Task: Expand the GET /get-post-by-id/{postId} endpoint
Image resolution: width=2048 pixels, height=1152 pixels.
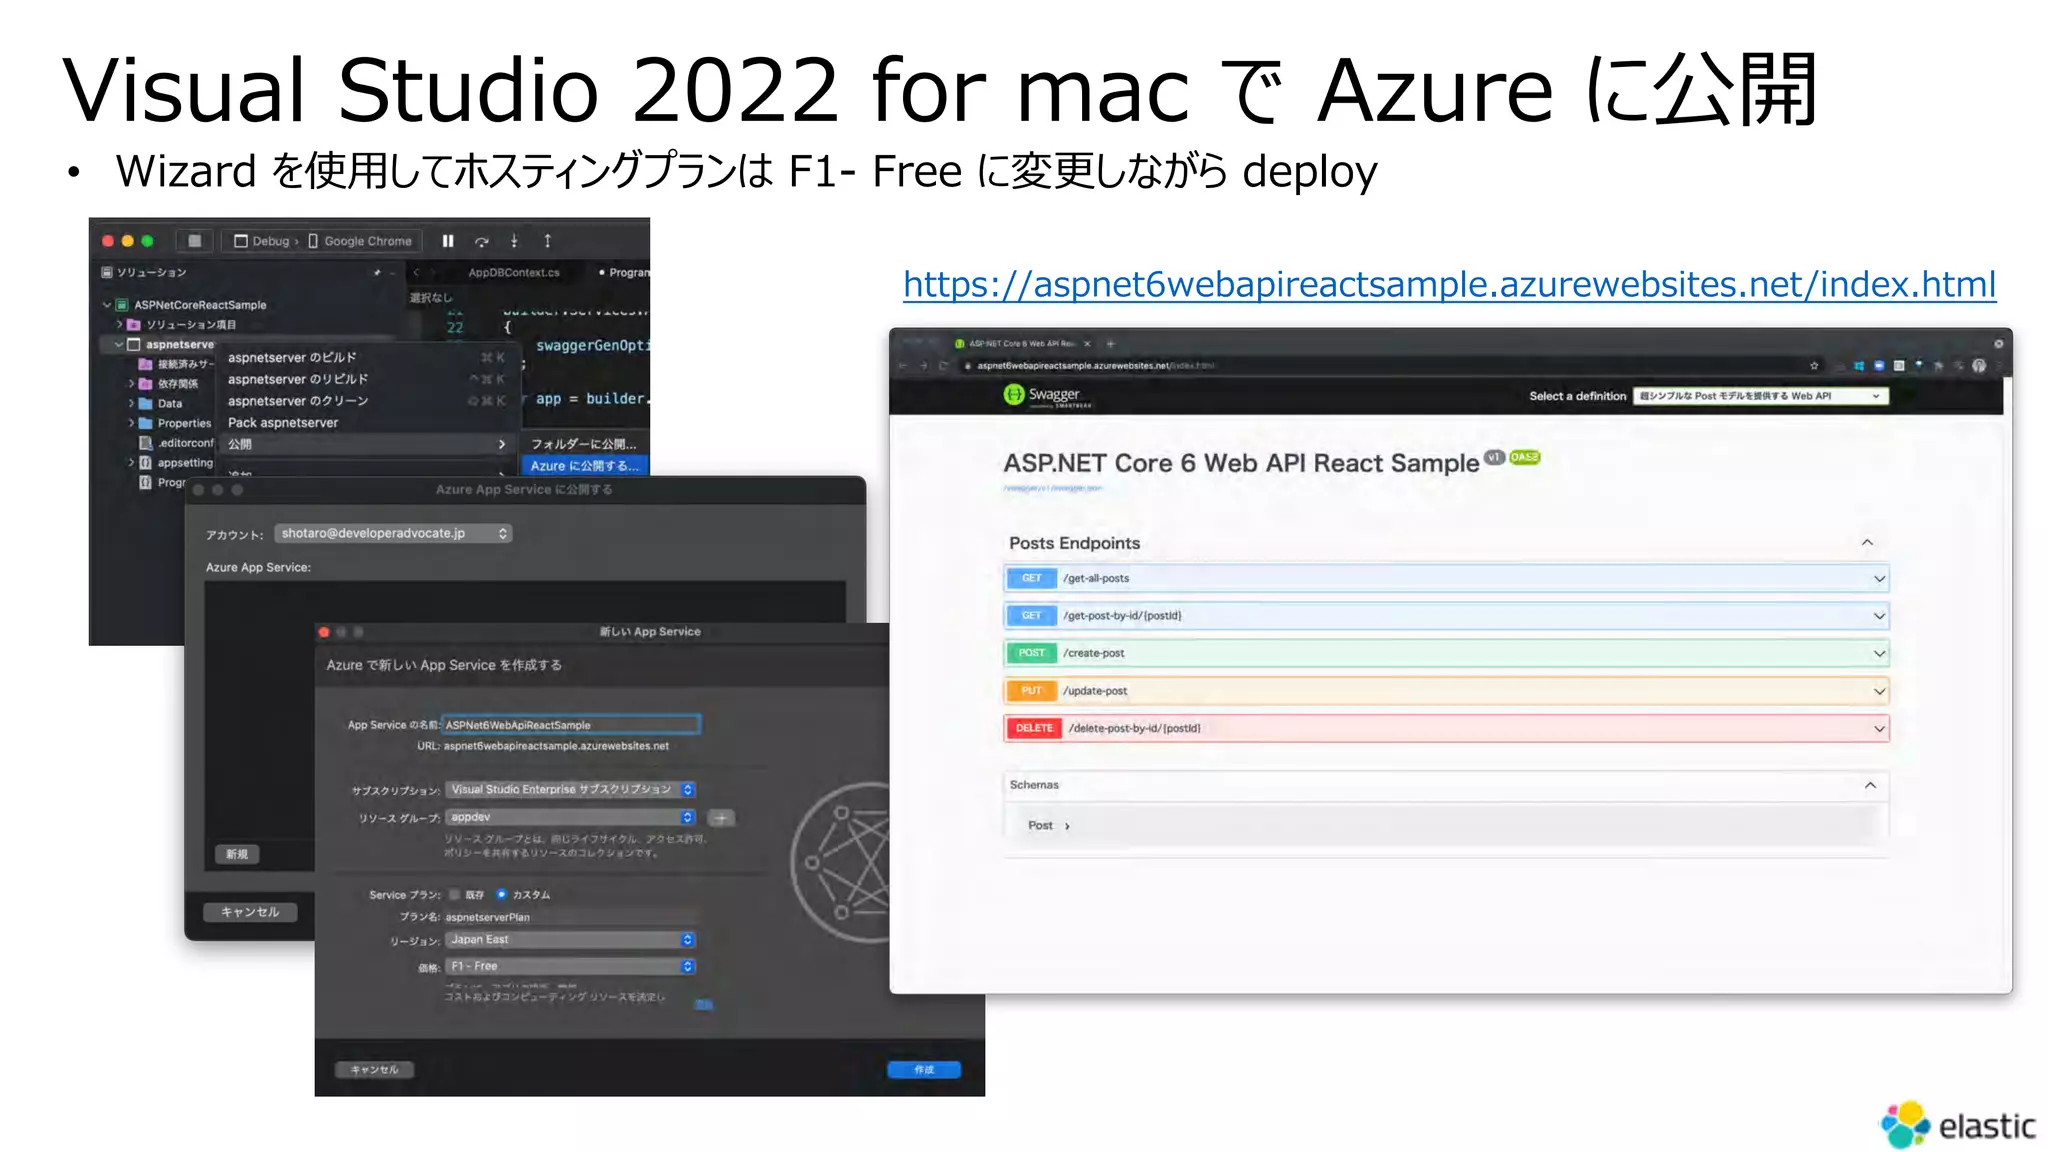Action: (1446, 616)
